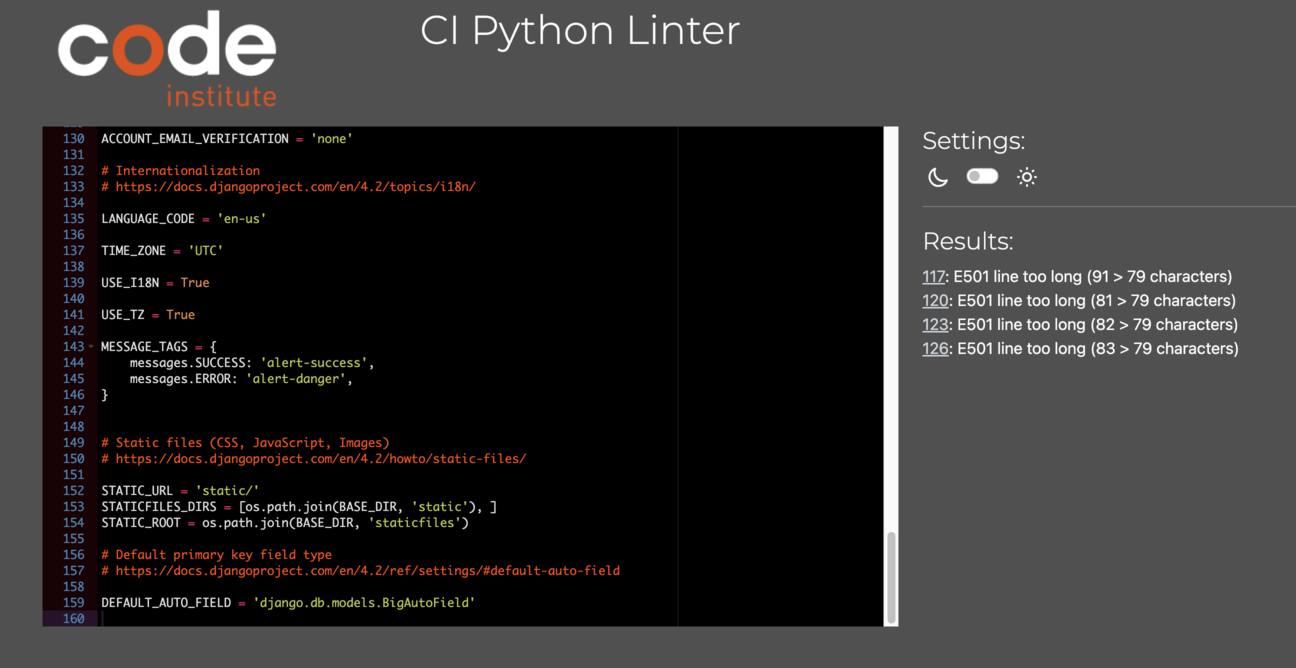
Task: Jump to line 117 error link
Action: point(934,276)
